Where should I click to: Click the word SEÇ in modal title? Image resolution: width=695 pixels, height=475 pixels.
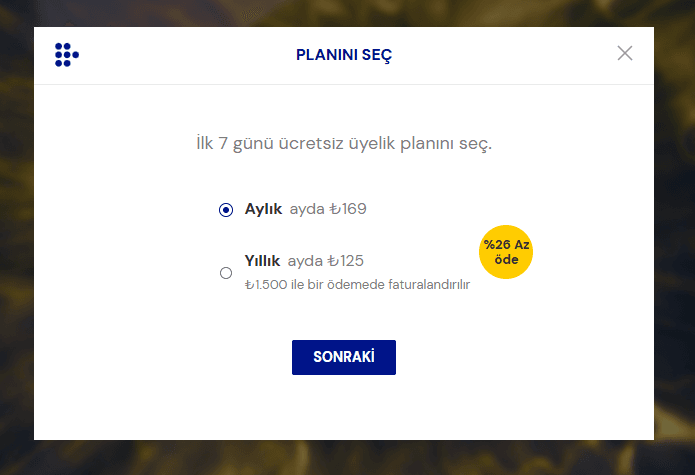[x=377, y=55]
